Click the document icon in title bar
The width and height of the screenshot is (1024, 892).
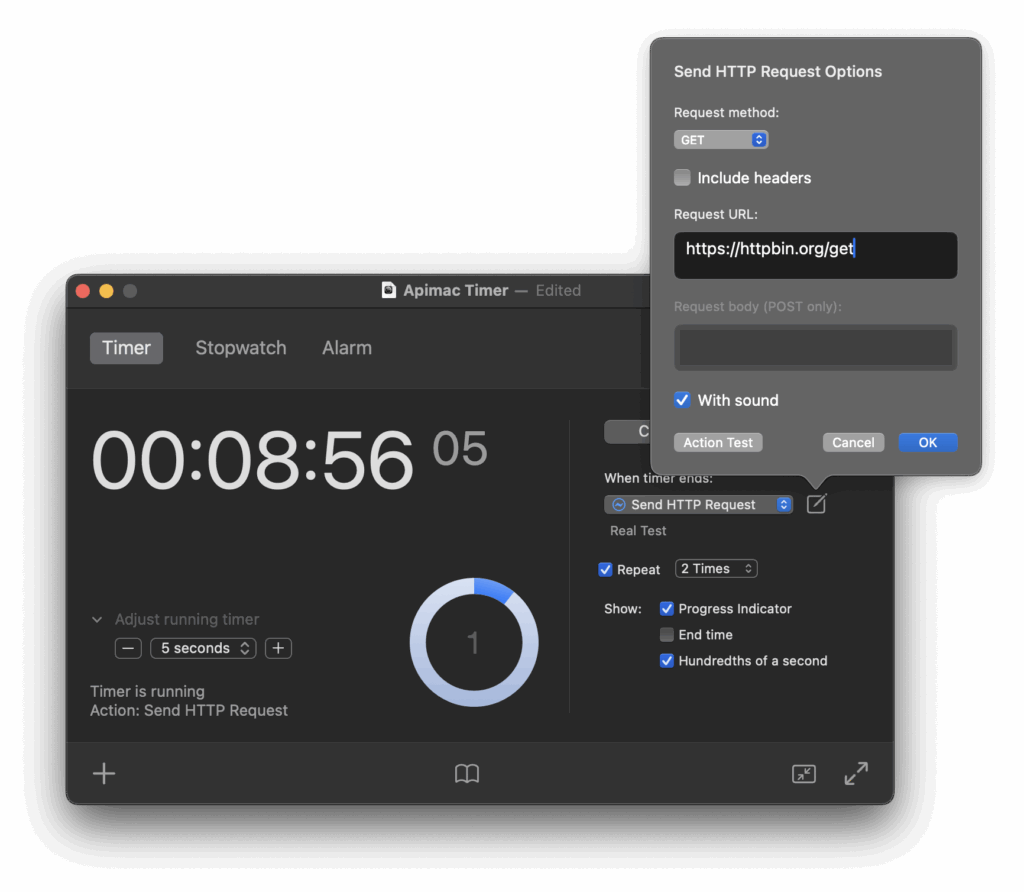coord(389,290)
